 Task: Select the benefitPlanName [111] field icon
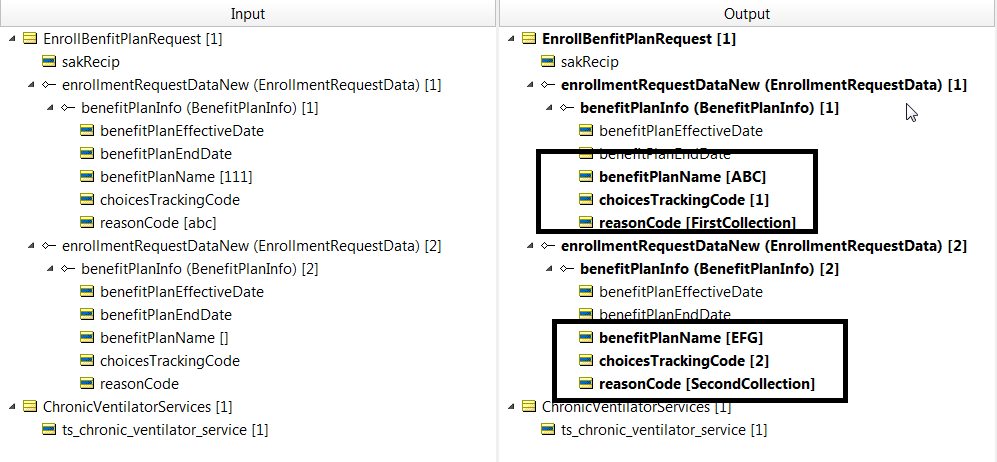87,177
